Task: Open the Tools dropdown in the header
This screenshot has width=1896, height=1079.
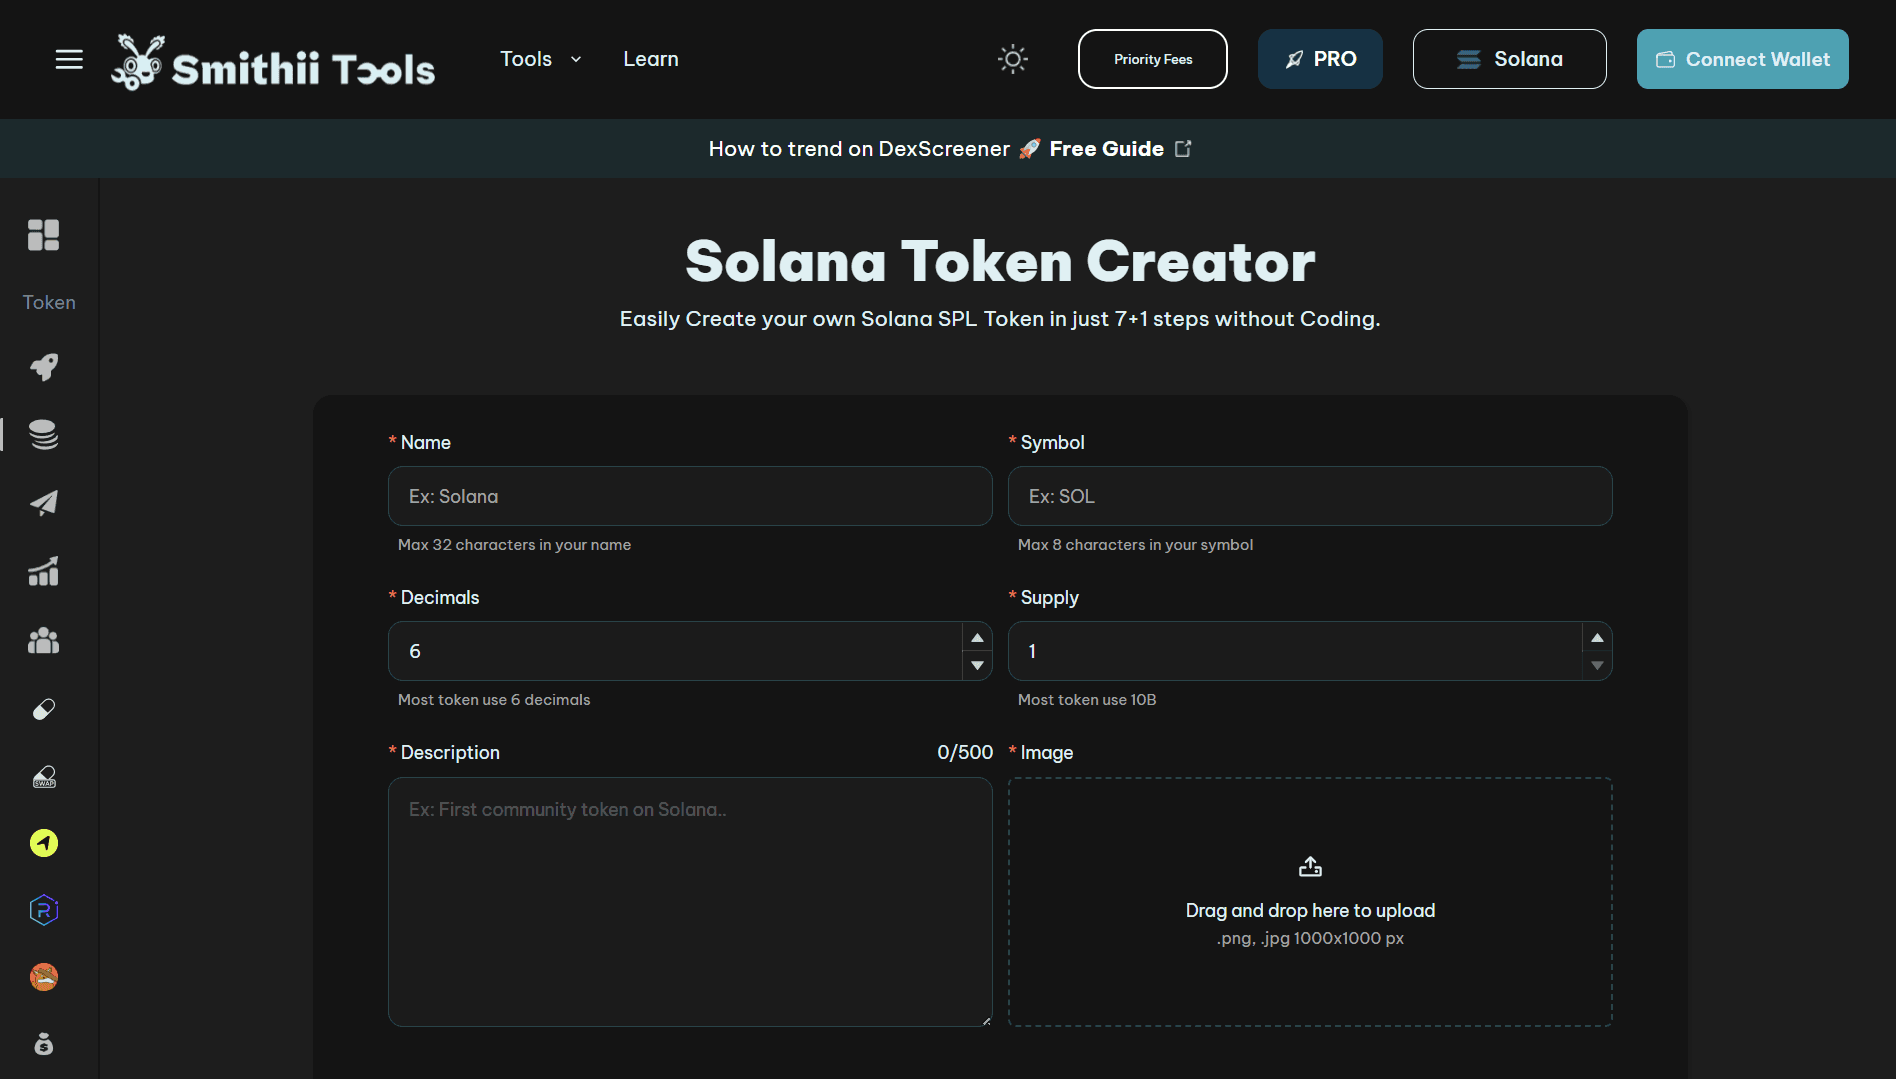Action: 540,59
